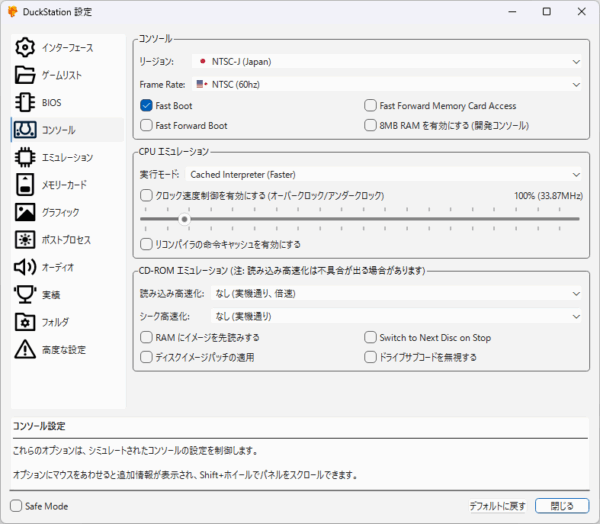Image resolution: width=600 pixels, height=524 pixels.
Task: Click the 実績 trophy icon
Action: pyautogui.click(x=25, y=294)
